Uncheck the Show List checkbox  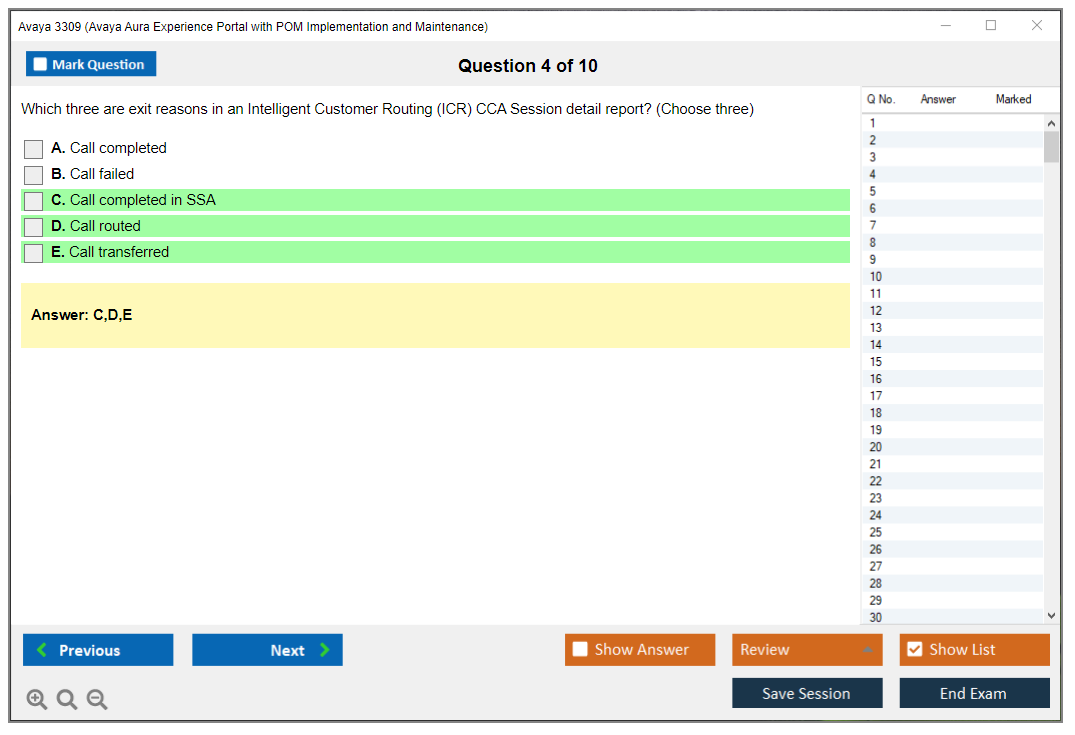[914, 649]
